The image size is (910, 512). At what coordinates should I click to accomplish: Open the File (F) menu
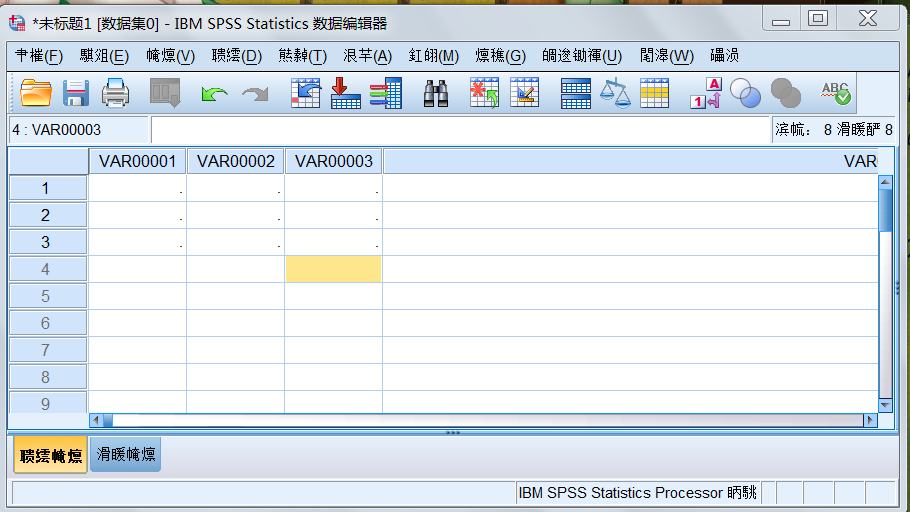pyautogui.click(x=39, y=56)
